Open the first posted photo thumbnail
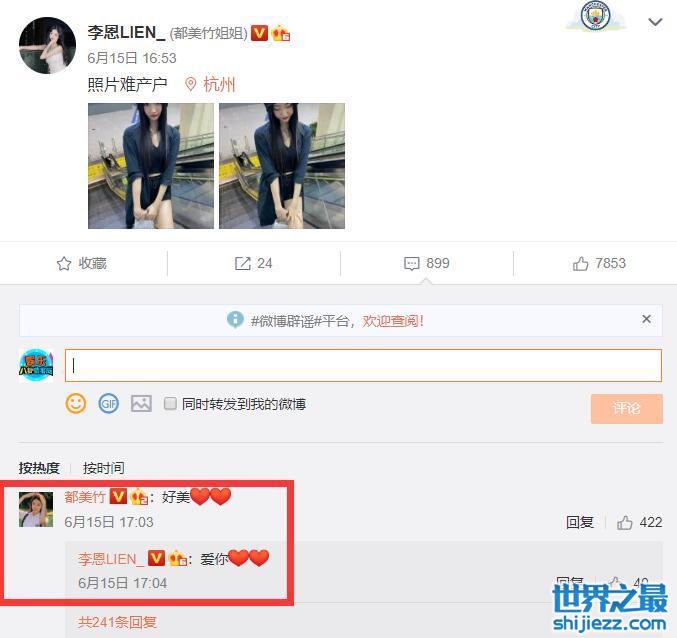 [151, 166]
